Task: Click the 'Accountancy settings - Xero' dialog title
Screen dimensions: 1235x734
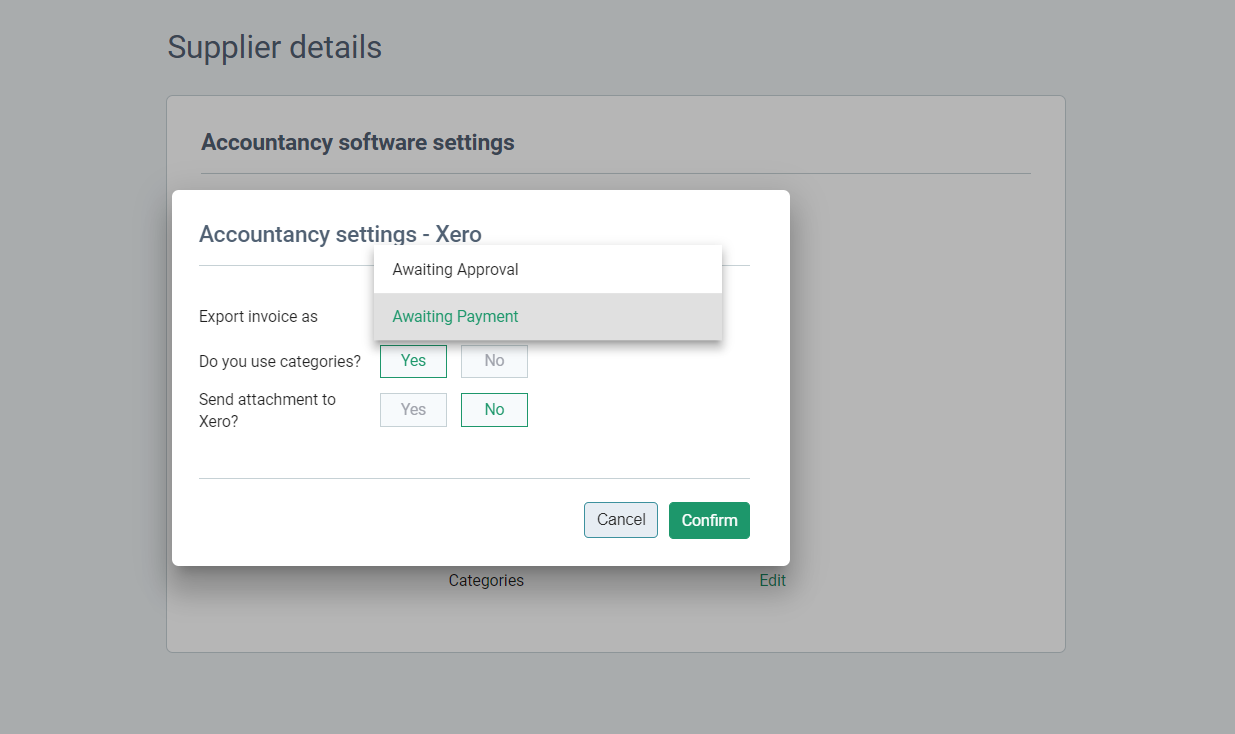Action: (x=340, y=234)
